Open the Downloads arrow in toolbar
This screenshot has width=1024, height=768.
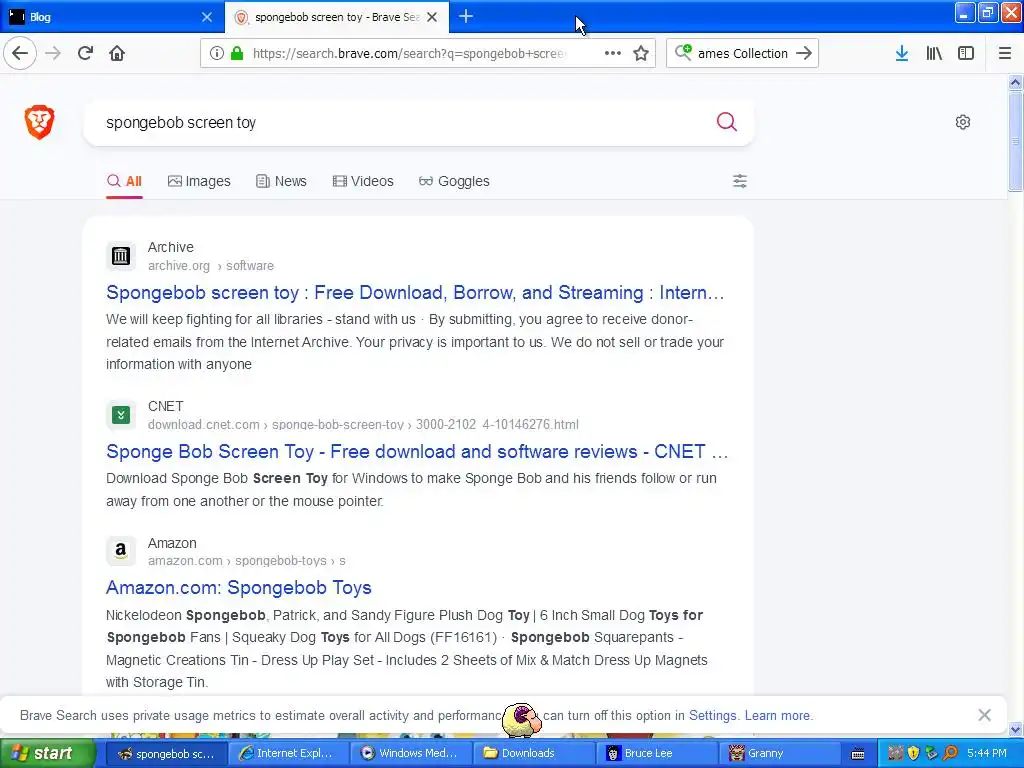[x=901, y=53]
